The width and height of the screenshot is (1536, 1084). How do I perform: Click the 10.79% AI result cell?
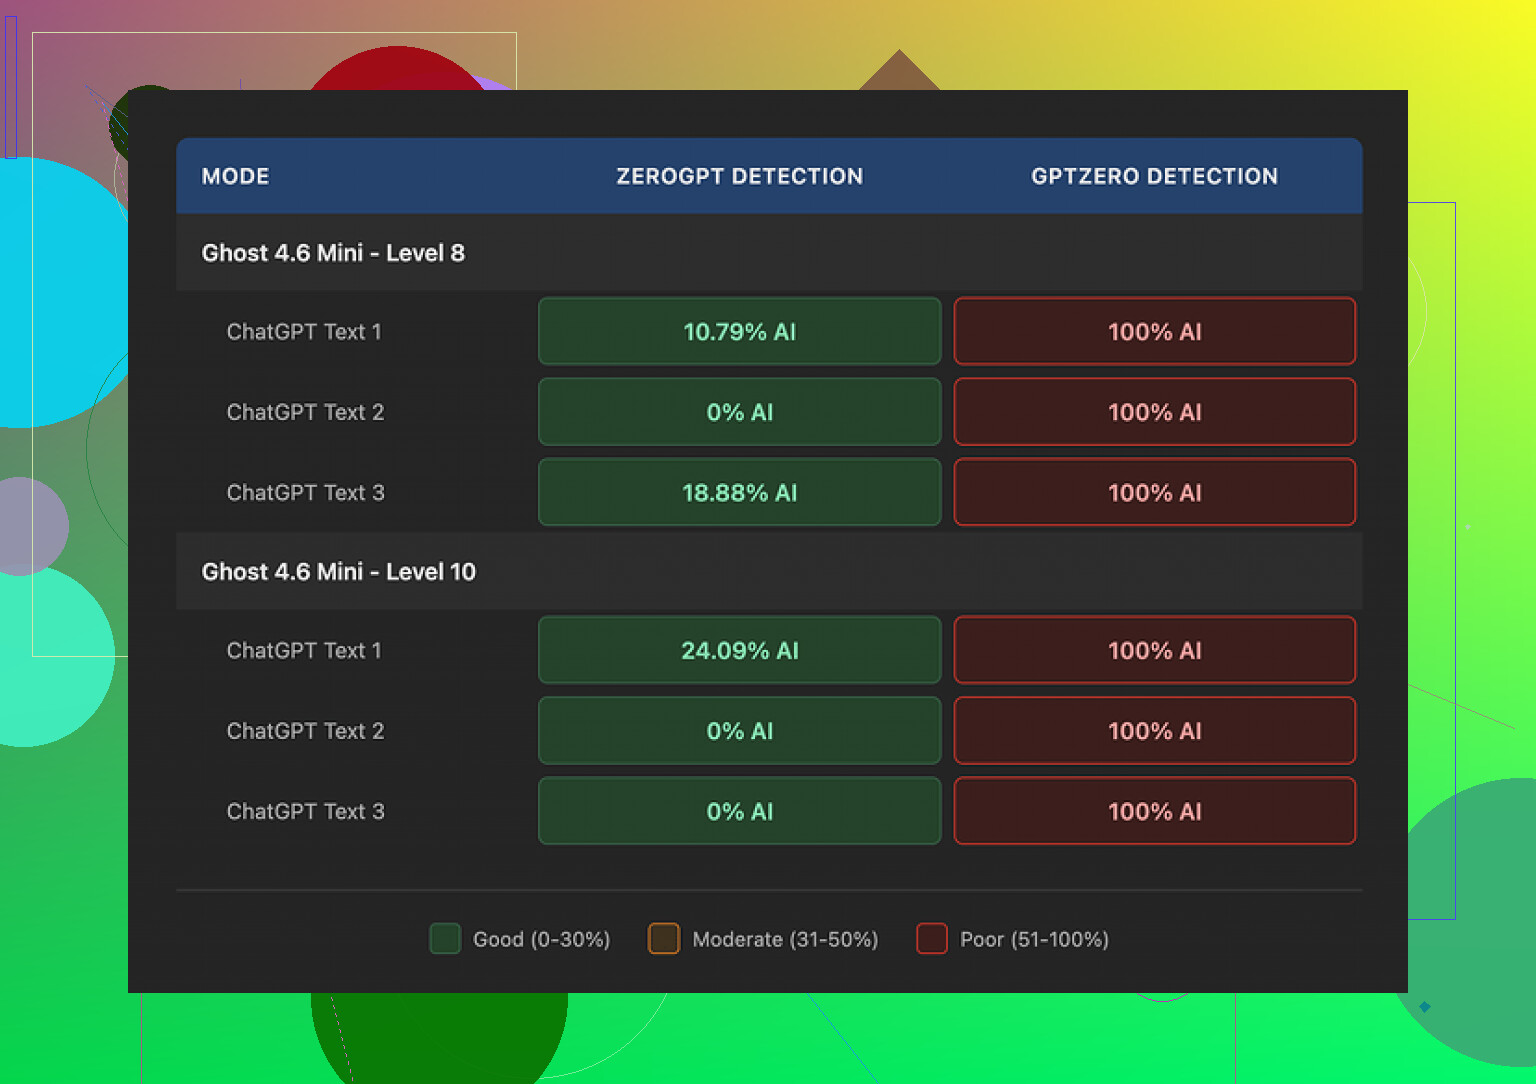pos(739,332)
